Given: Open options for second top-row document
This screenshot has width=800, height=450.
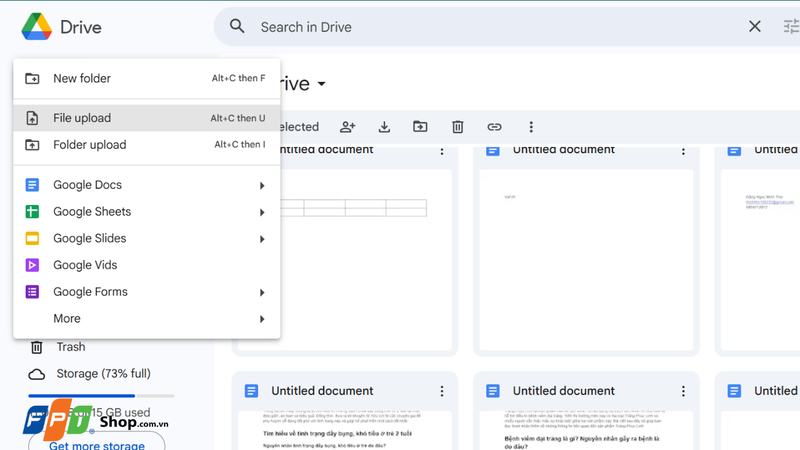Looking at the screenshot, I should pyautogui.click(x=683, y=151).
